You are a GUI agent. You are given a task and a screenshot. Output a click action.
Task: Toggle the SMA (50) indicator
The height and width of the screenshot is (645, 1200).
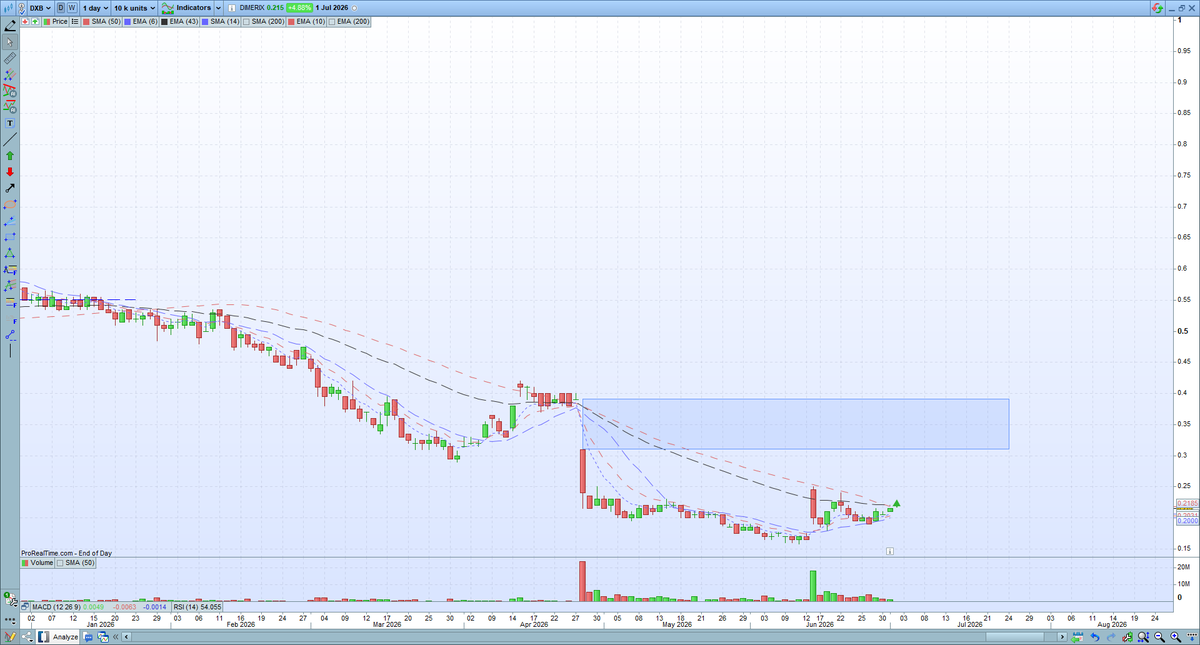[101, 21]
